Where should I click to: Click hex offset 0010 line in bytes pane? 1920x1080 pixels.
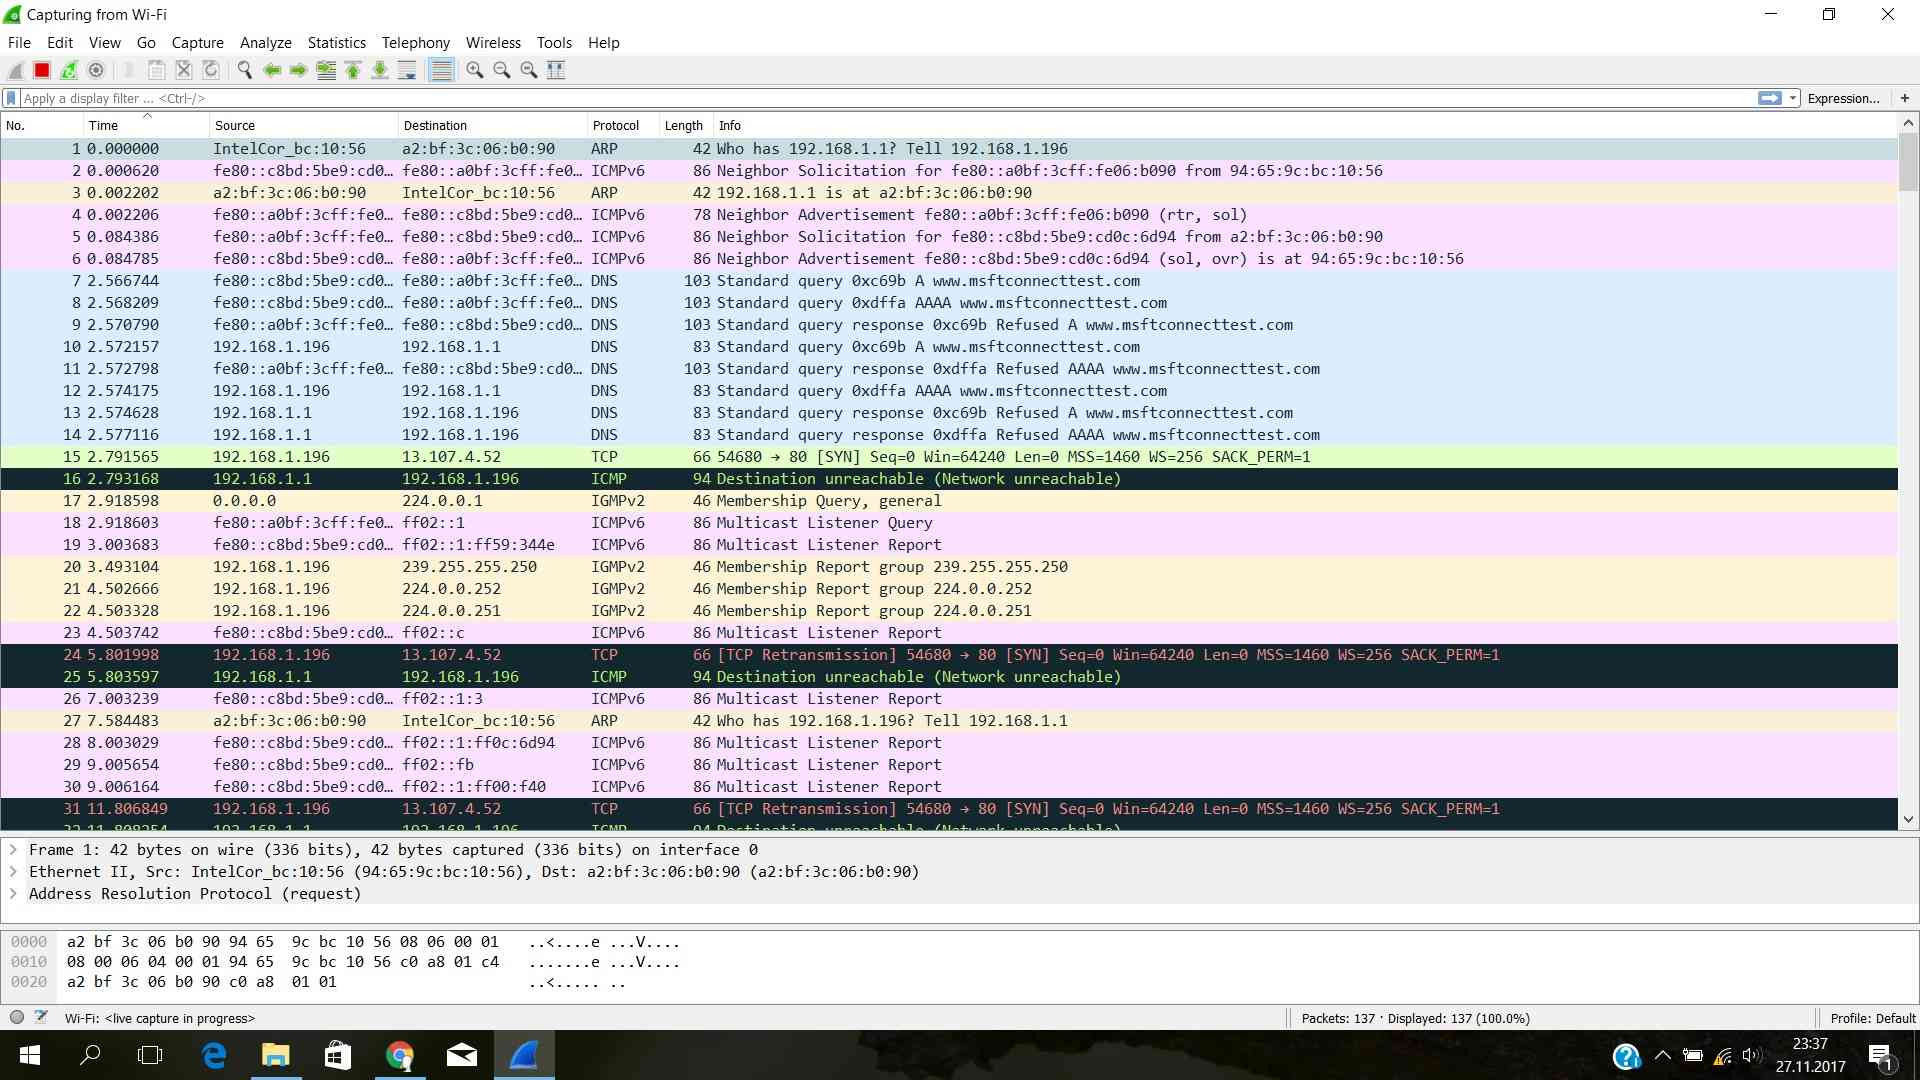[345, 962]
